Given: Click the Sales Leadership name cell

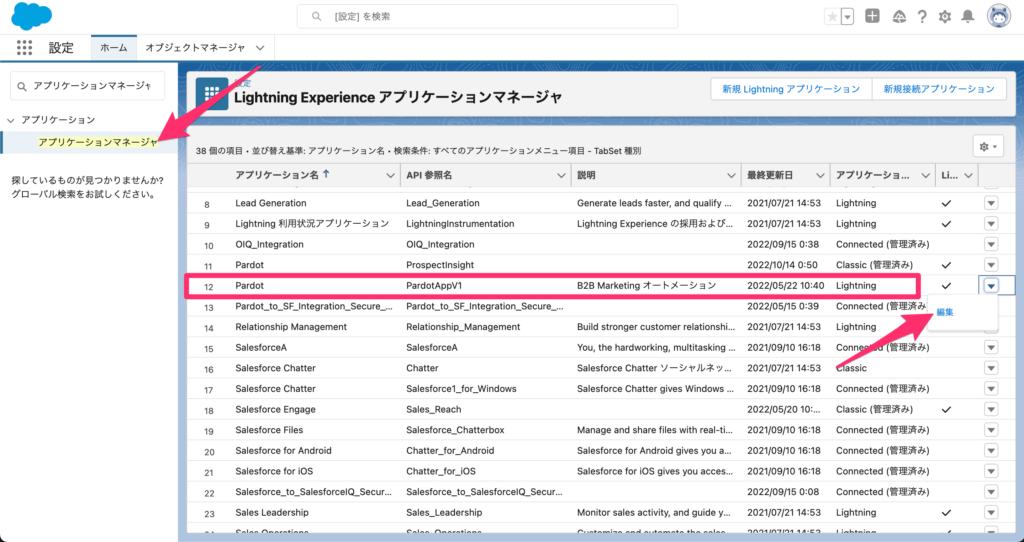Looking at the screenshot, I should [272, 513].
